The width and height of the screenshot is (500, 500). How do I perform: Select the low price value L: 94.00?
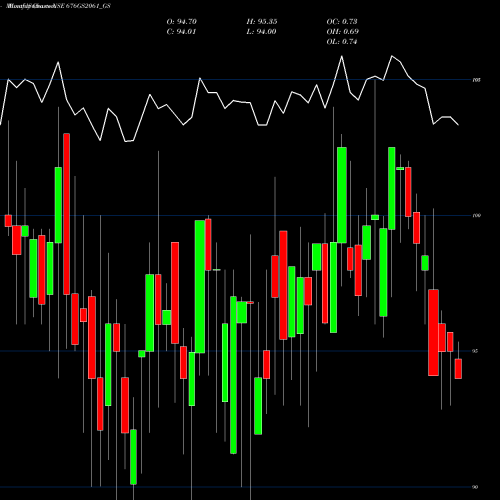pos(261,32)
